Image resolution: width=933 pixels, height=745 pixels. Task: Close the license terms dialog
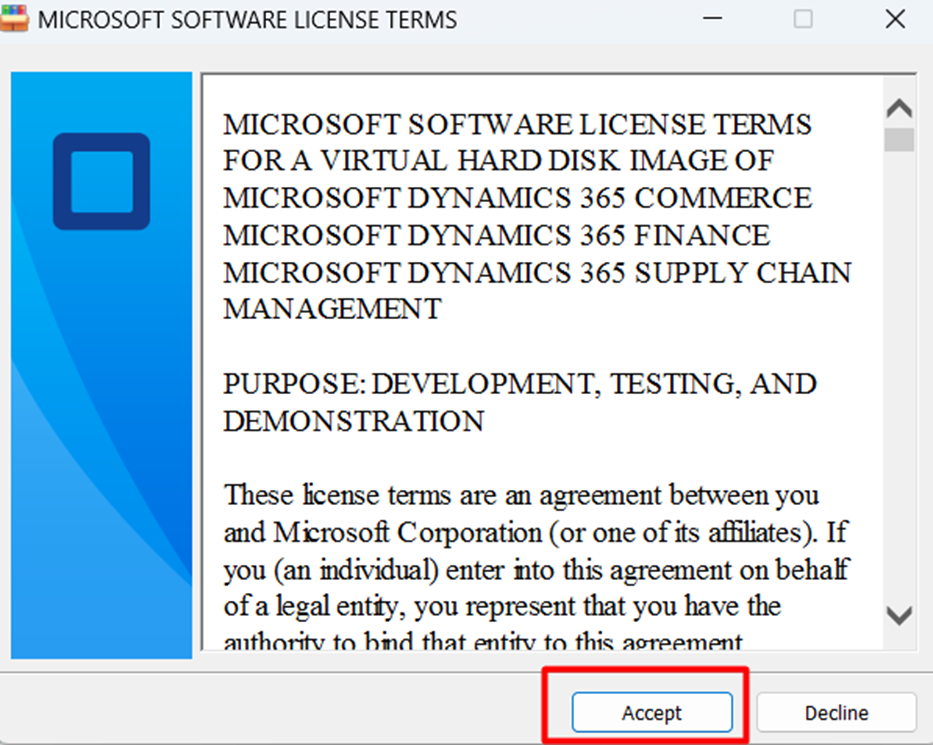click(x=895, y=19)
